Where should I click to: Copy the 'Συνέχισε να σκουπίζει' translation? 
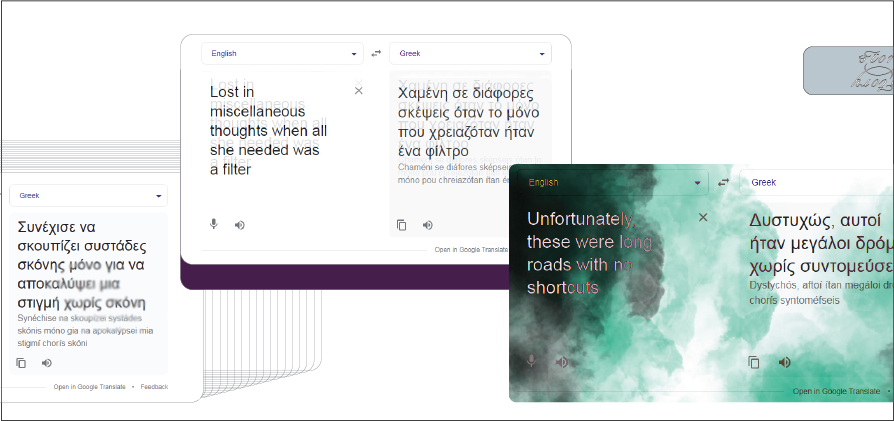pos(22,363)
